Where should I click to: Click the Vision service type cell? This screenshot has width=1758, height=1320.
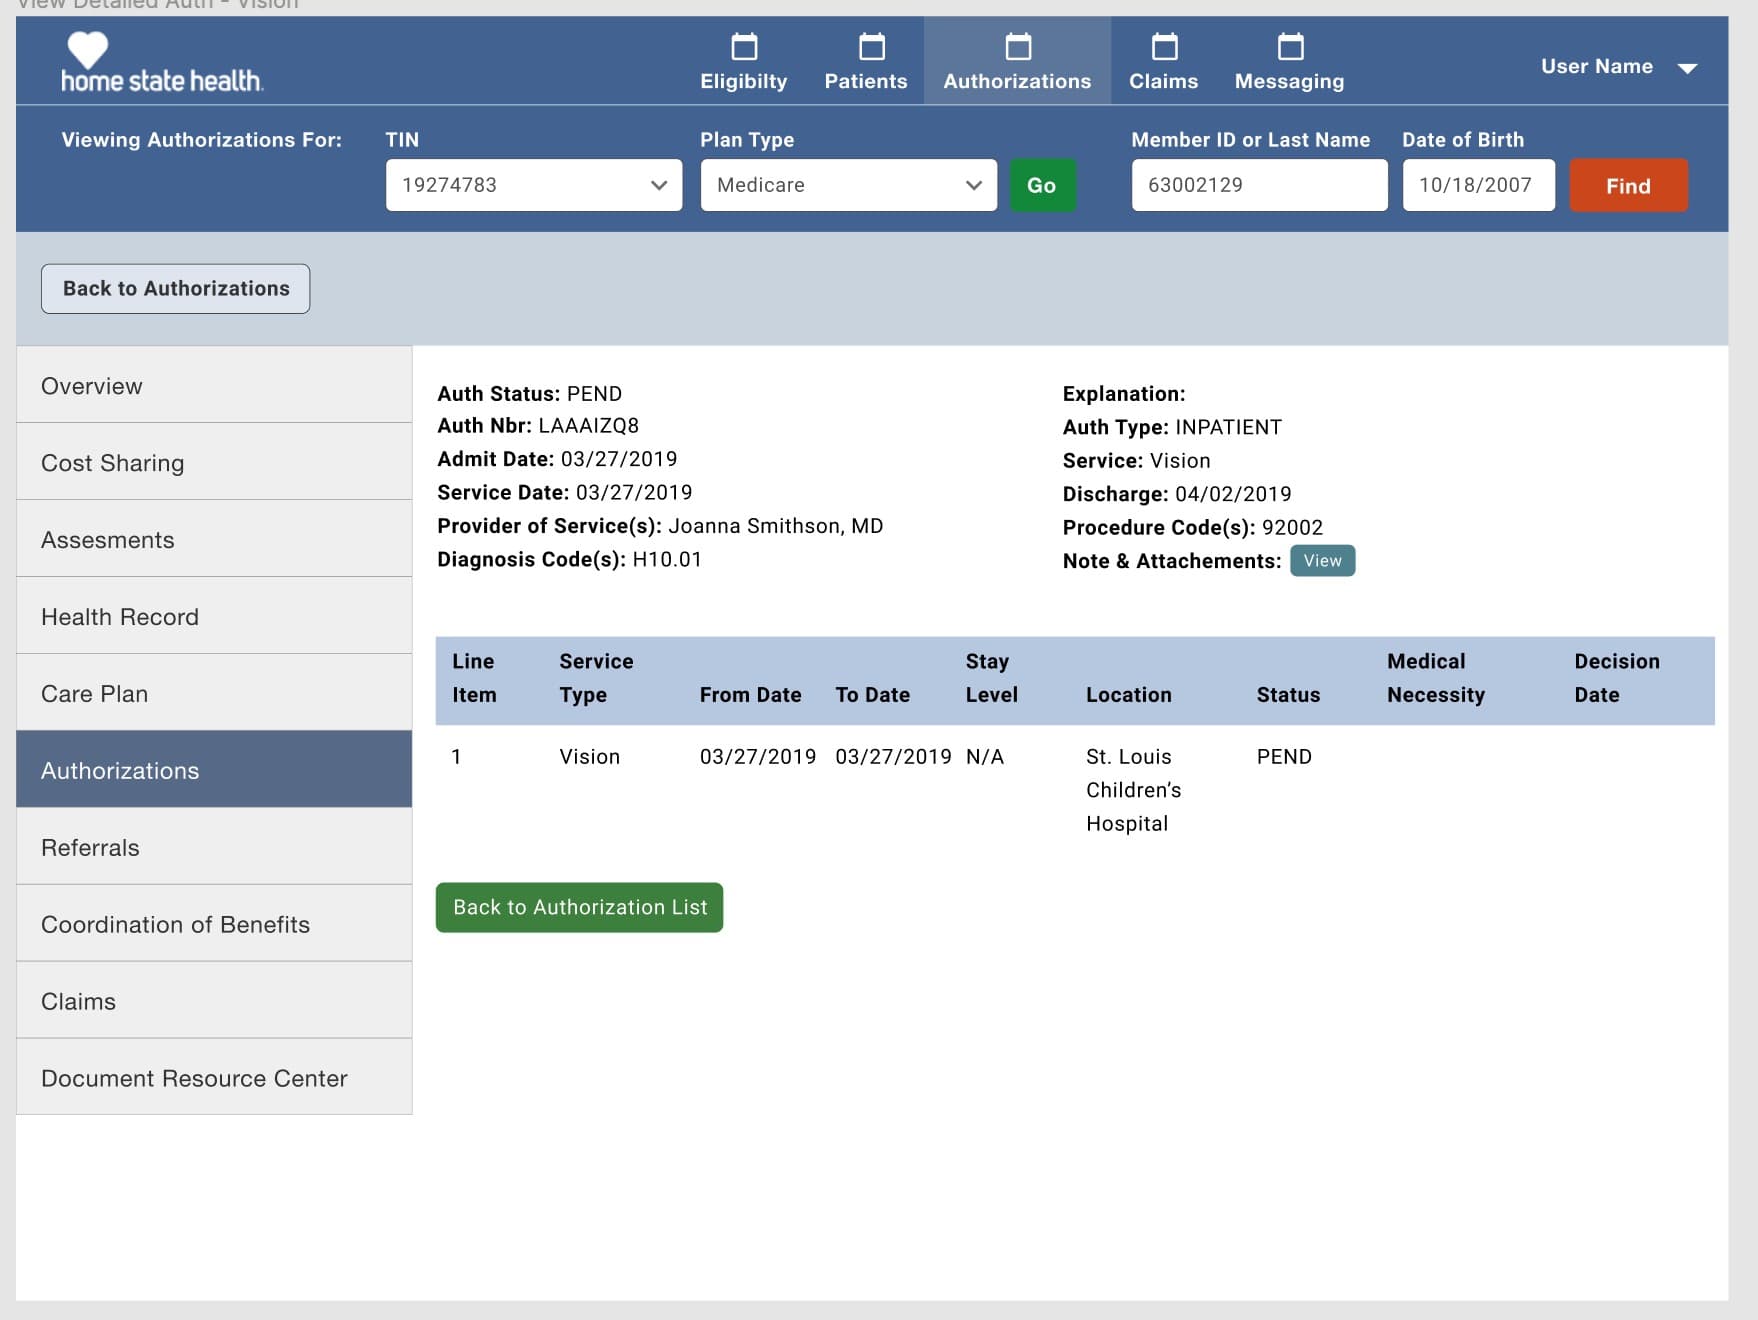[x=589, y=757]
